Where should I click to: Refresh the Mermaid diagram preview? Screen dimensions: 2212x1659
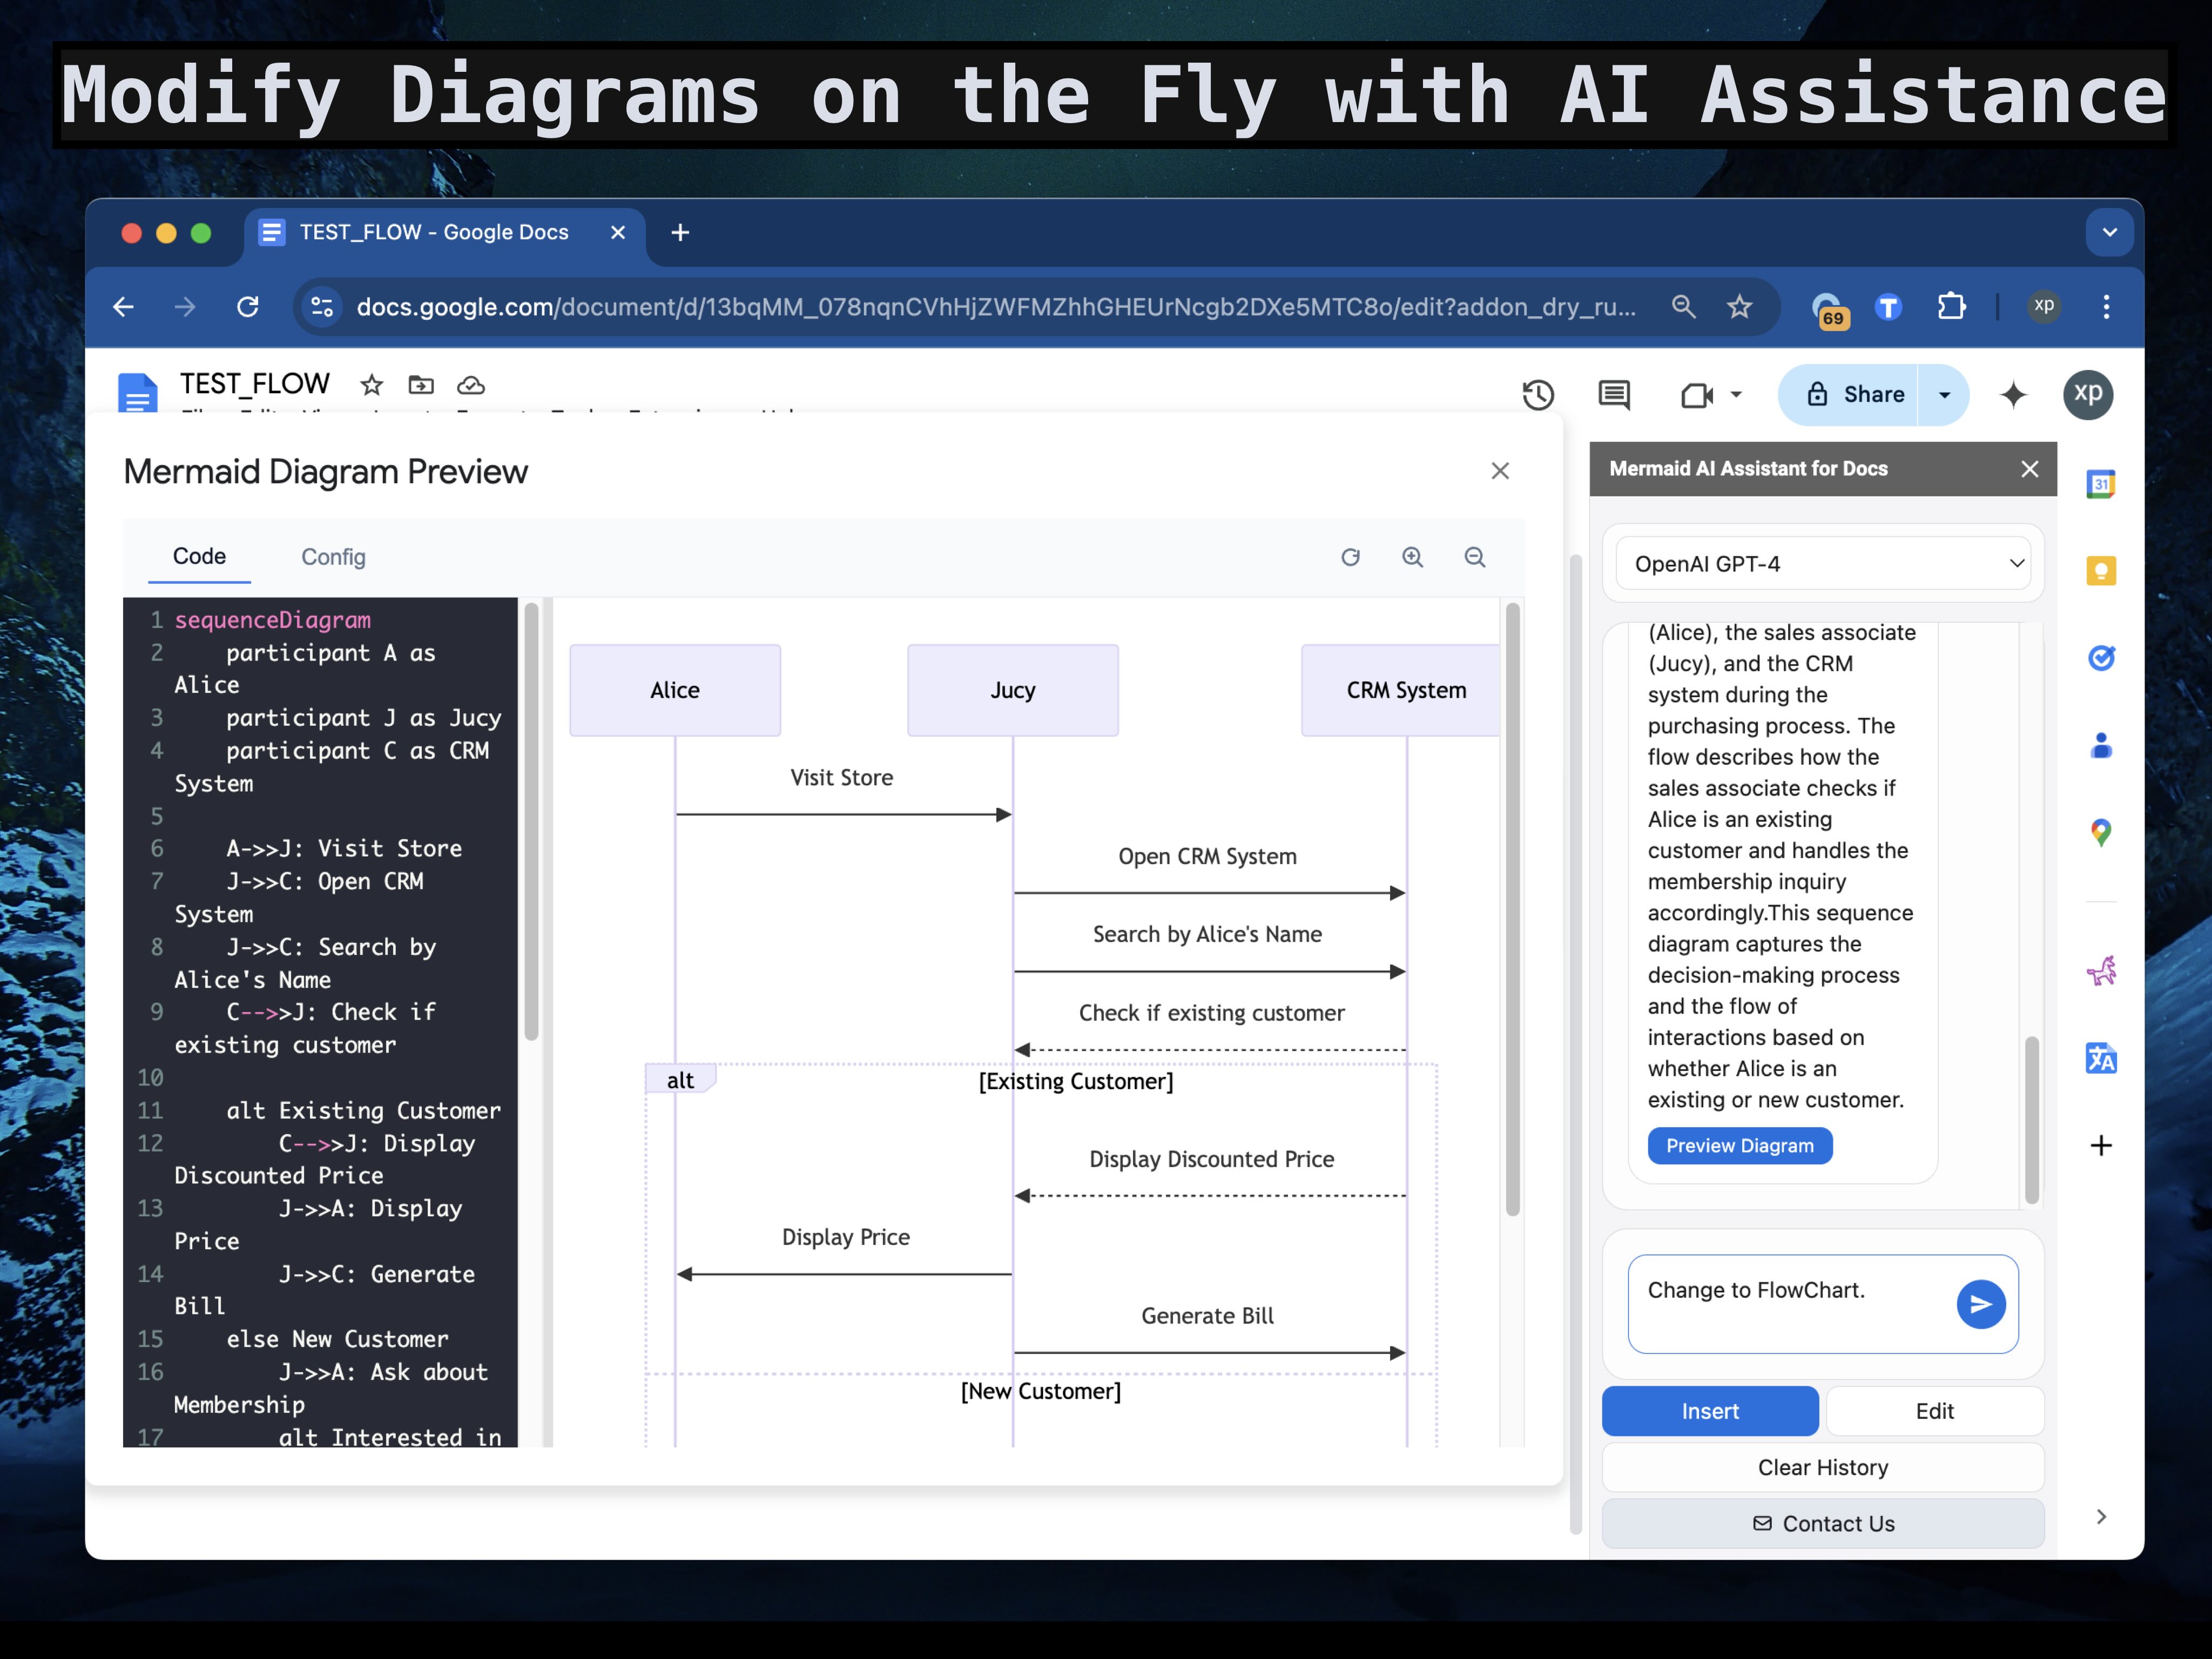coord(1351,557)
